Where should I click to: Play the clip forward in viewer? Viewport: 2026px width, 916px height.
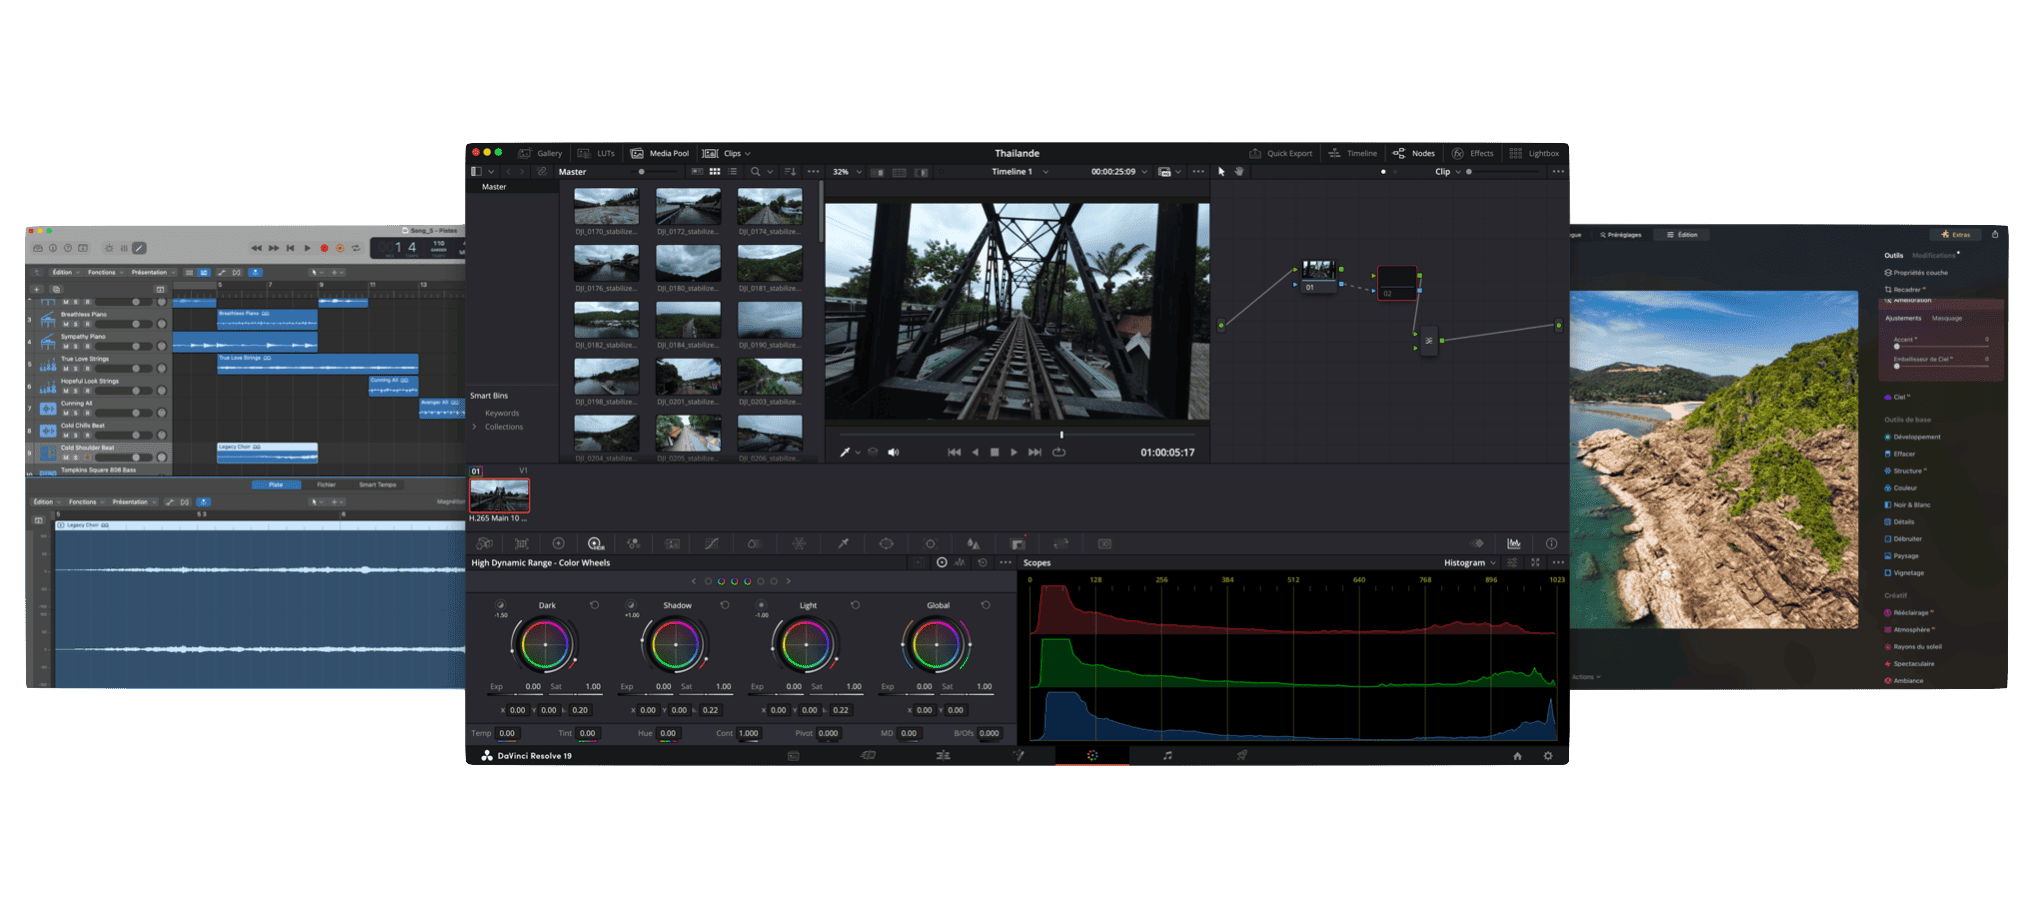(1014, 452)
